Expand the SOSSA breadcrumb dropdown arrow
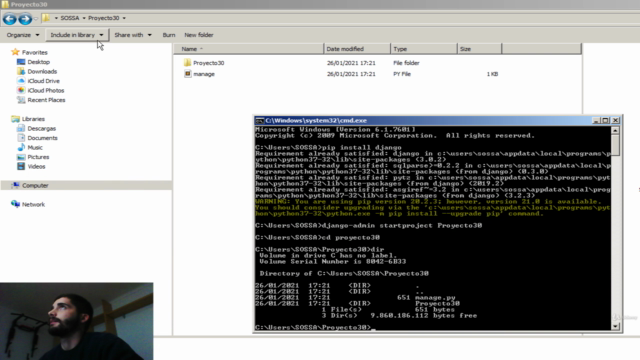This screenshot has width=640, height=360. pos(84,18)
